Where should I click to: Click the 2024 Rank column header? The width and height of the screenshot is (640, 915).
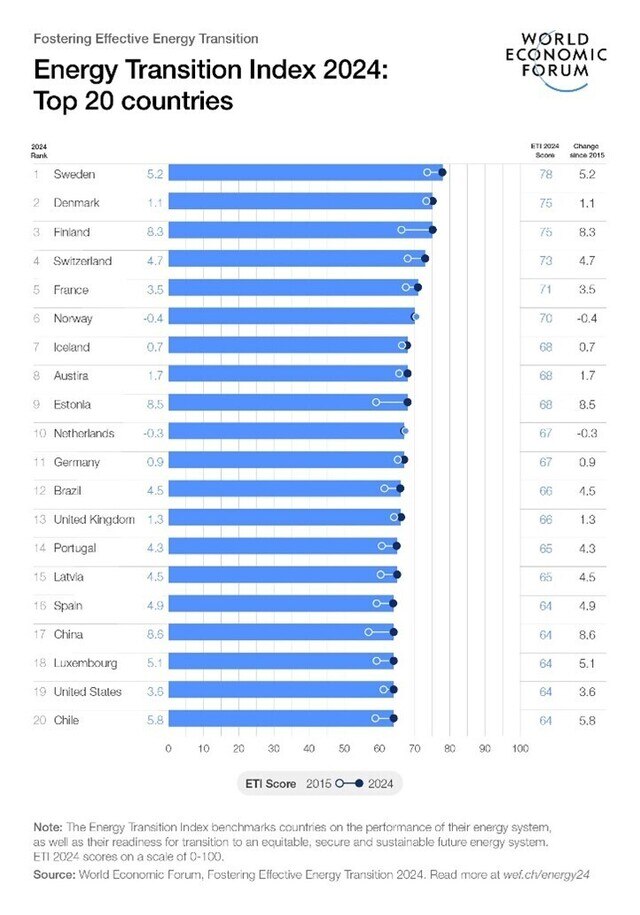click(x=40, y=150)
